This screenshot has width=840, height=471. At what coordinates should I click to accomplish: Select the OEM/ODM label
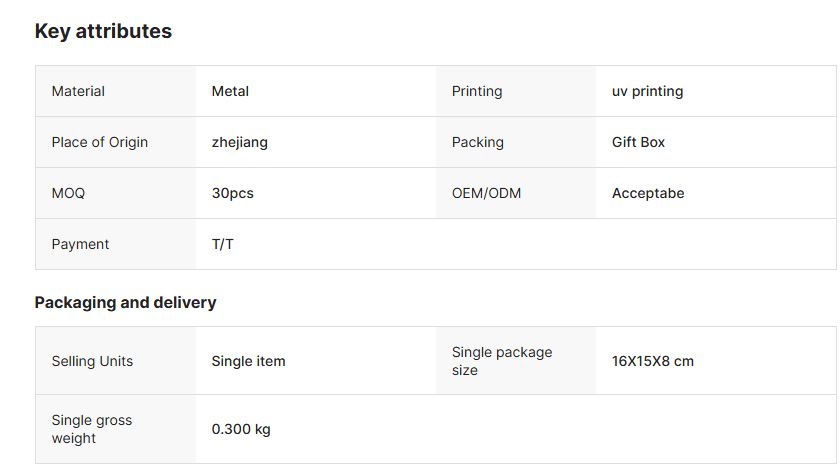pyautogui.click(x=486, y=193)
